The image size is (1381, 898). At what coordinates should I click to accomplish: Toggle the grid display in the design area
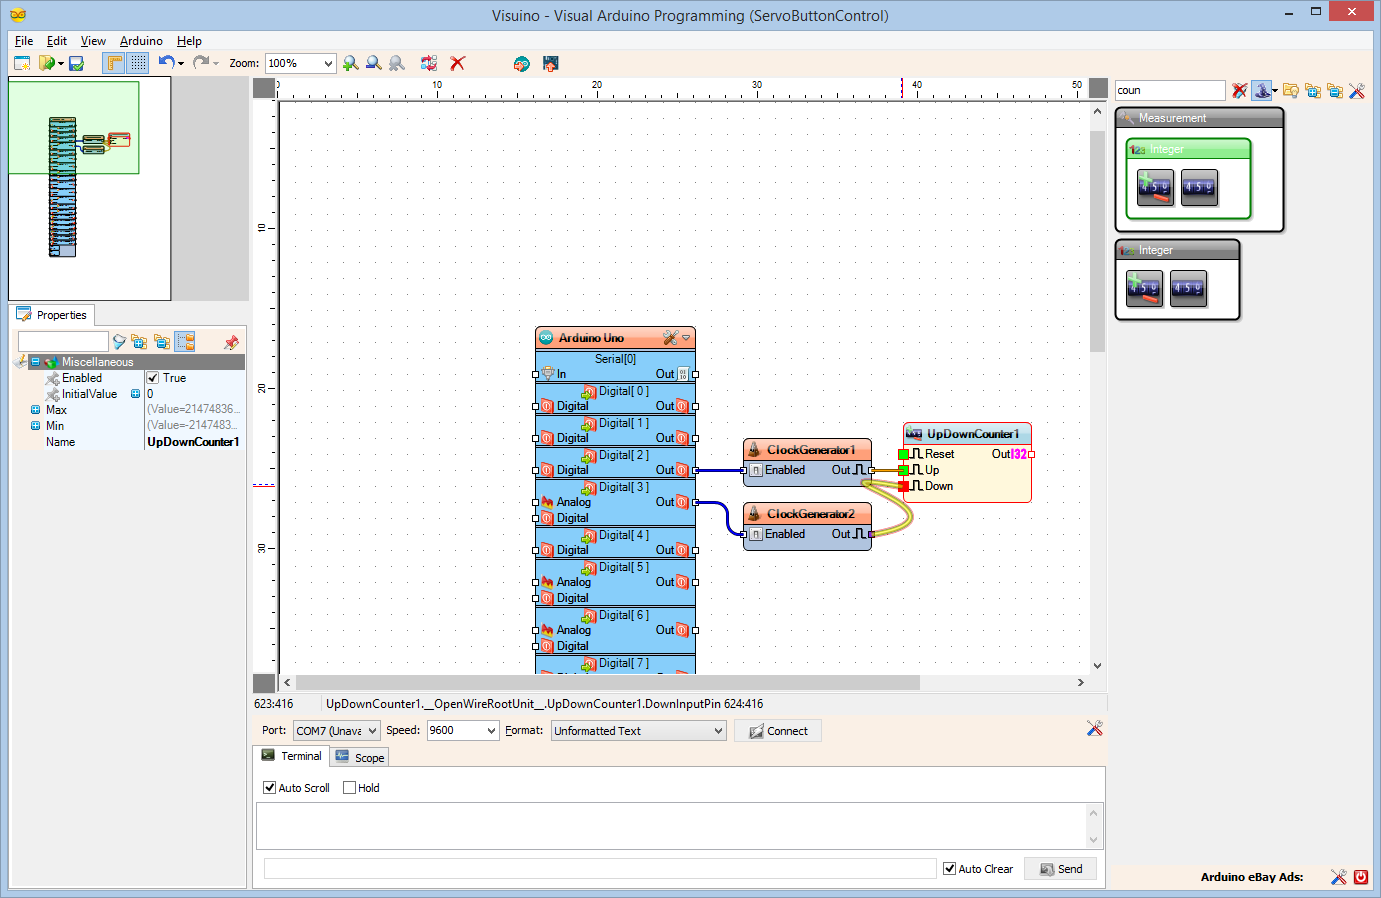[137, 63]
